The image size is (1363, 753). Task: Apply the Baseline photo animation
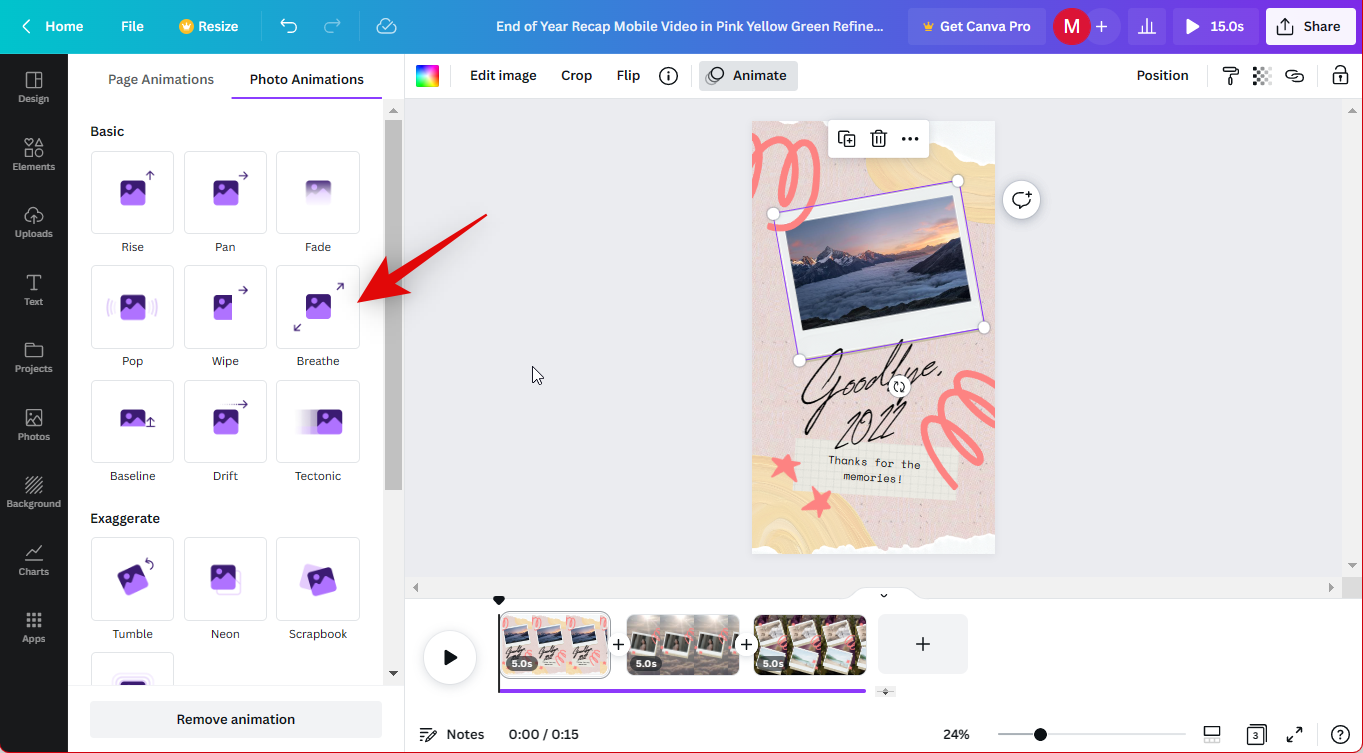coord(132,422)
